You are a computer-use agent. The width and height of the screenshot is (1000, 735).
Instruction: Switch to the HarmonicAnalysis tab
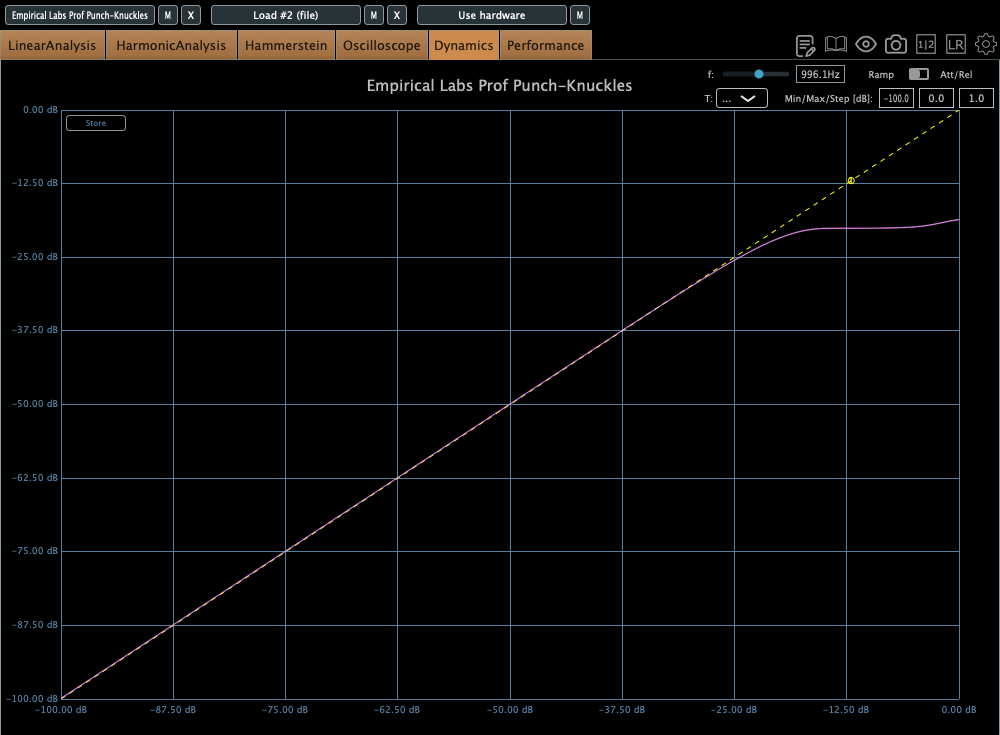coord(171,45)
